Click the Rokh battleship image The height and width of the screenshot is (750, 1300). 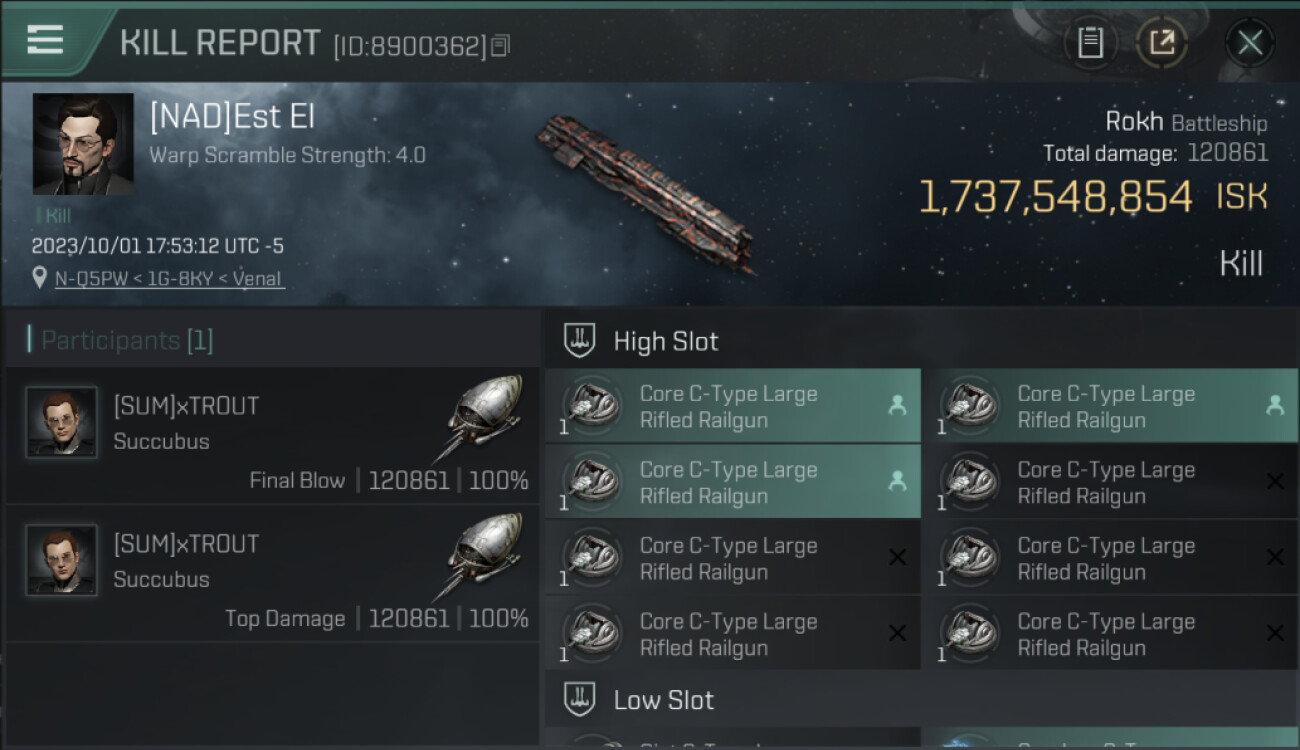(645, 192)
